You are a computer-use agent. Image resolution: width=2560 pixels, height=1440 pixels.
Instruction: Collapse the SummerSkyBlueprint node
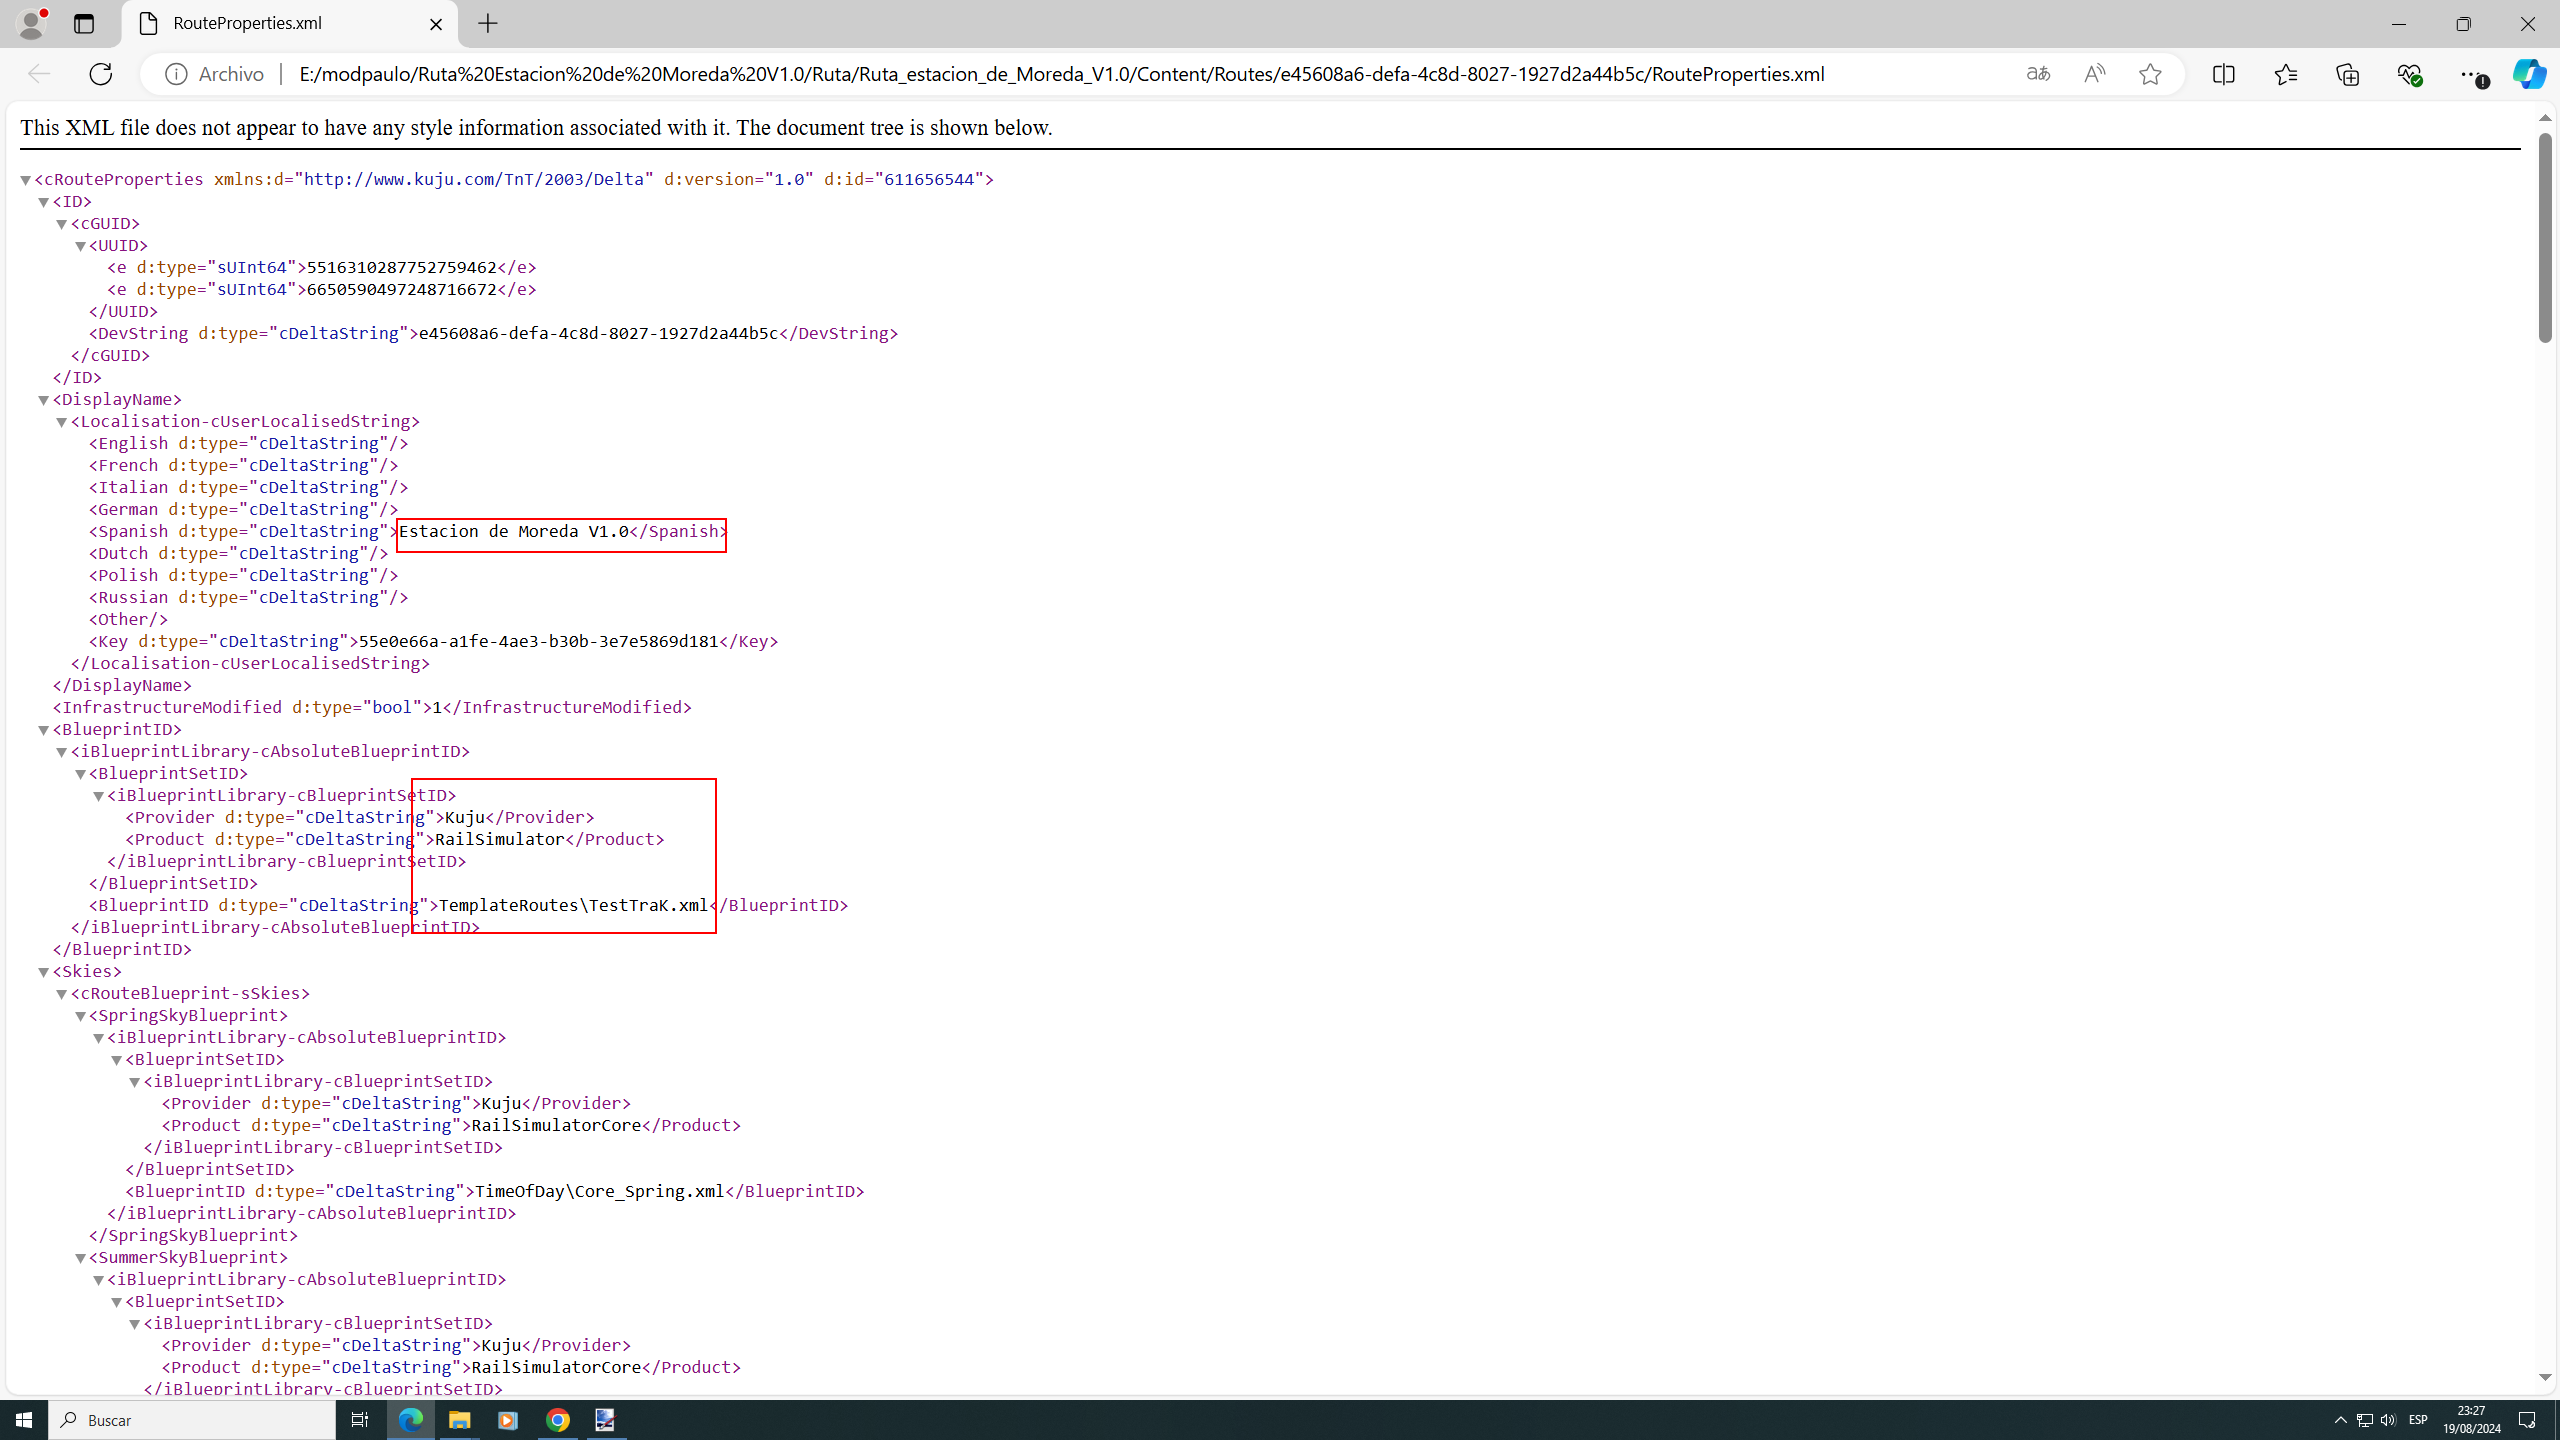pyautogui.click(x=80, y=1258)
